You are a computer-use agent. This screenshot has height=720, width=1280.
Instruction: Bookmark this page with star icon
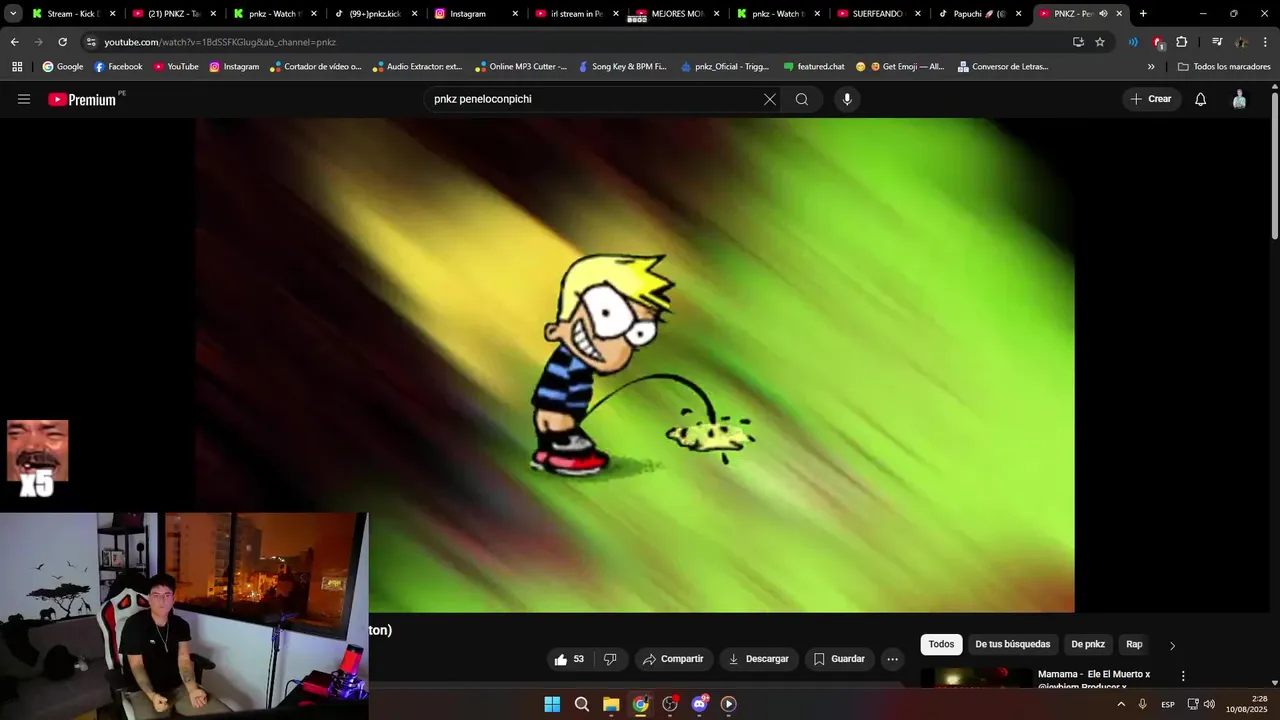[1100, 42]
